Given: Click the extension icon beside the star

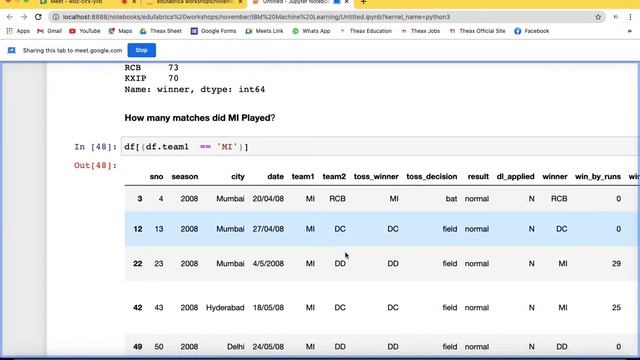Looking at the screenshot, I should 616,17.
